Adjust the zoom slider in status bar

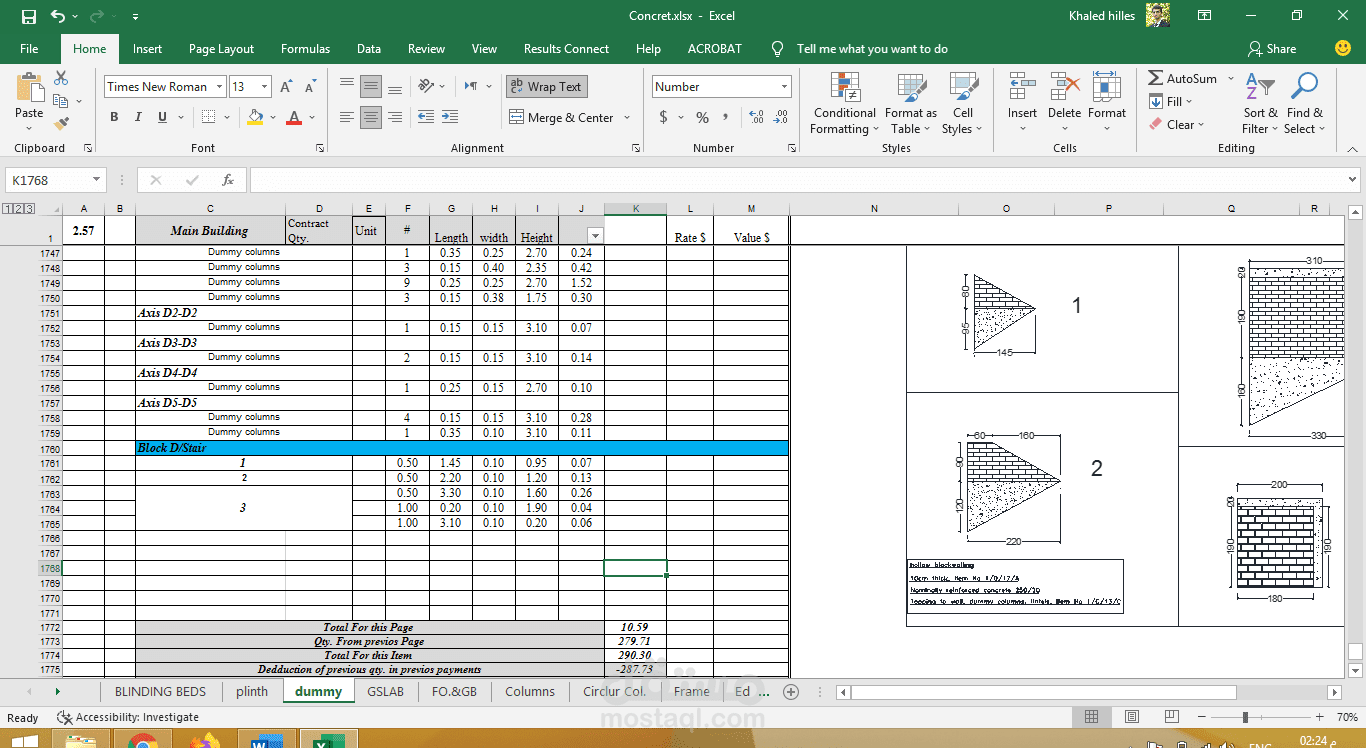pos(1245,717)
